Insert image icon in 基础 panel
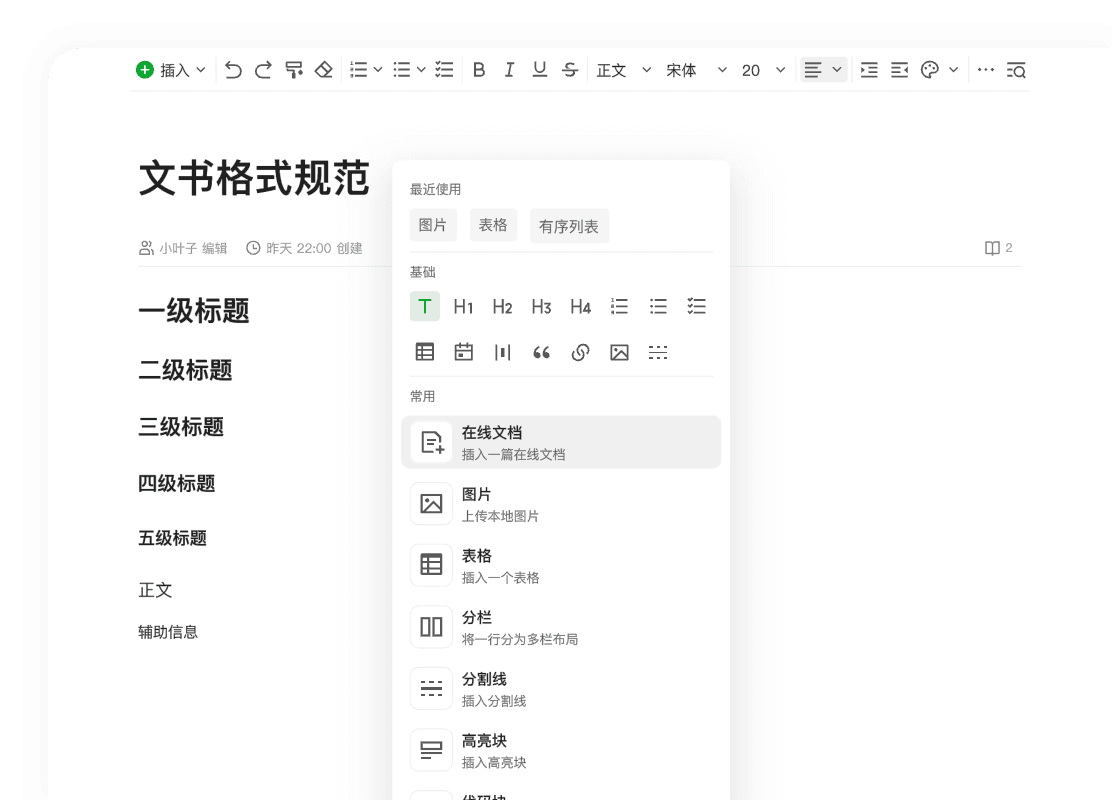Screen dimensions: 1112x800 pyautogui.click(x=619, y=352)
